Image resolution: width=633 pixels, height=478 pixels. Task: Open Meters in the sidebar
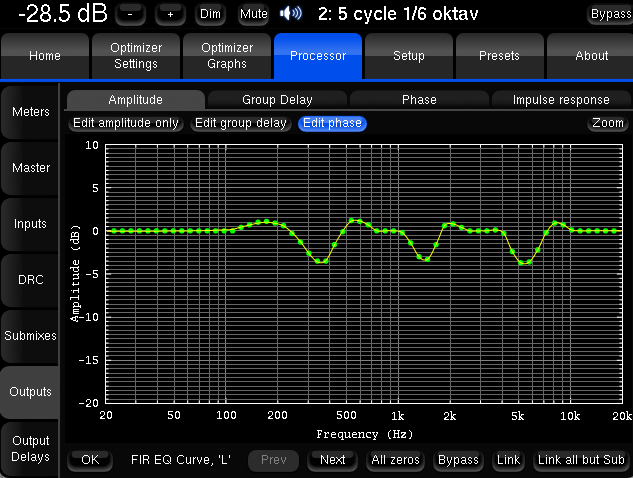coord(30,112)
